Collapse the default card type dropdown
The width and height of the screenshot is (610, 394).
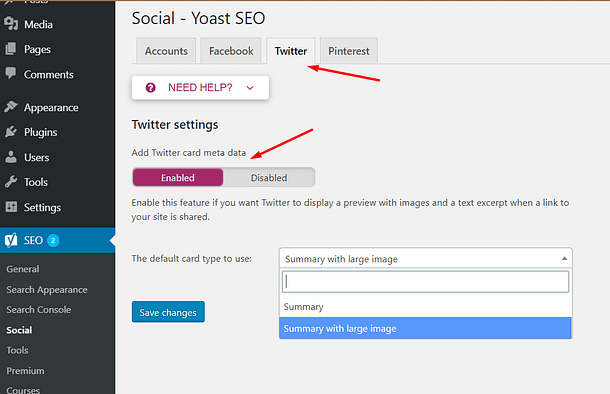point(426,258)
